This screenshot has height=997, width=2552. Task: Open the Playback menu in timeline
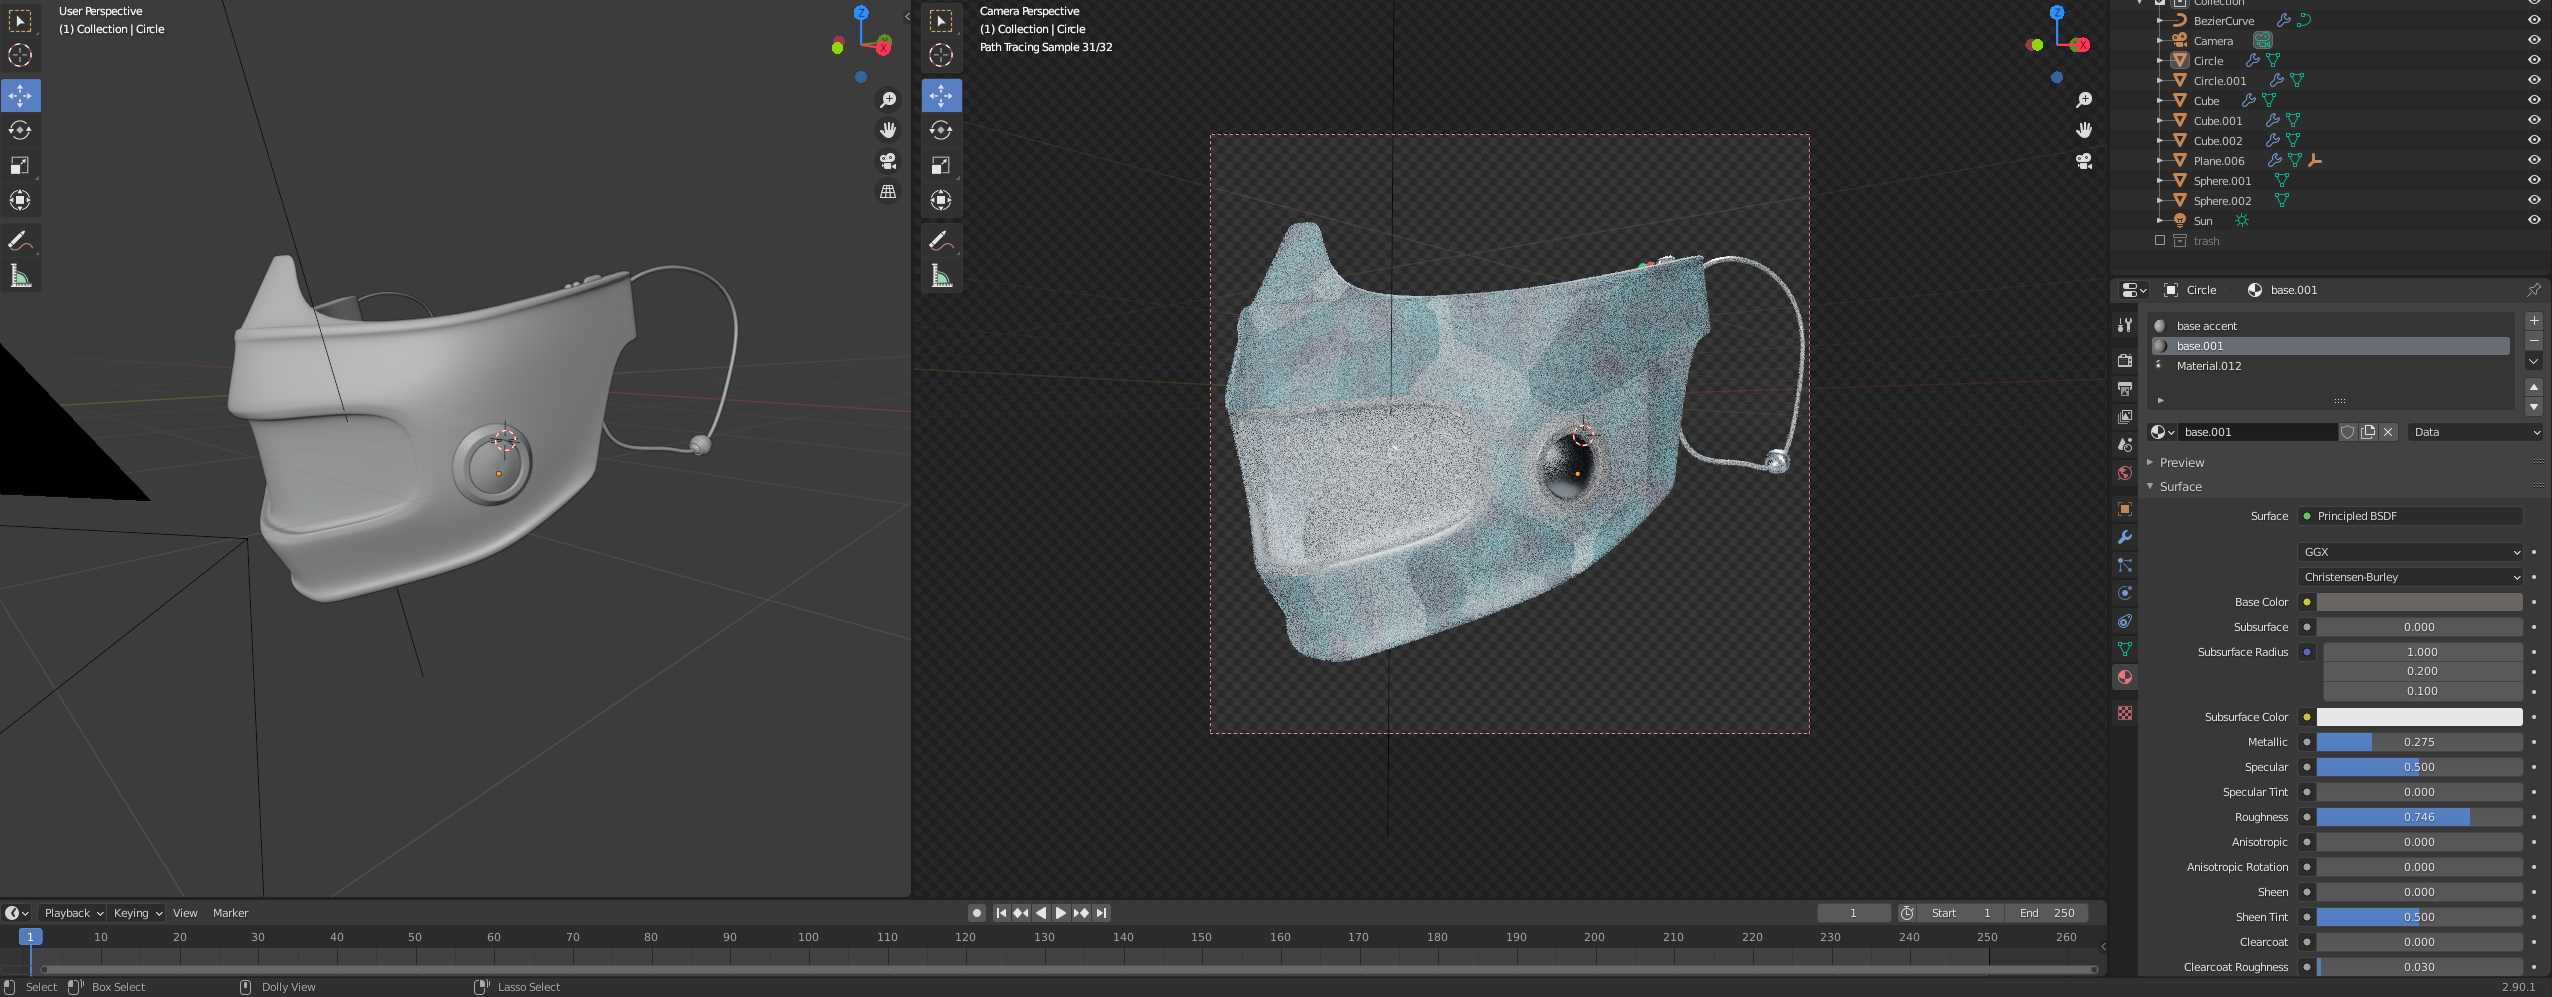(x=73, y=913)
